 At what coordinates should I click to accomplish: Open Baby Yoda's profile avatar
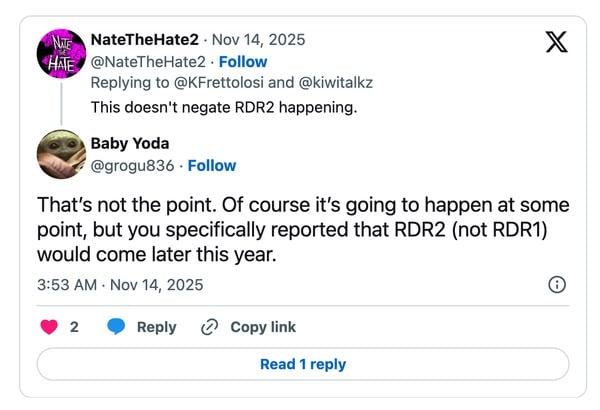click(61, 154)
